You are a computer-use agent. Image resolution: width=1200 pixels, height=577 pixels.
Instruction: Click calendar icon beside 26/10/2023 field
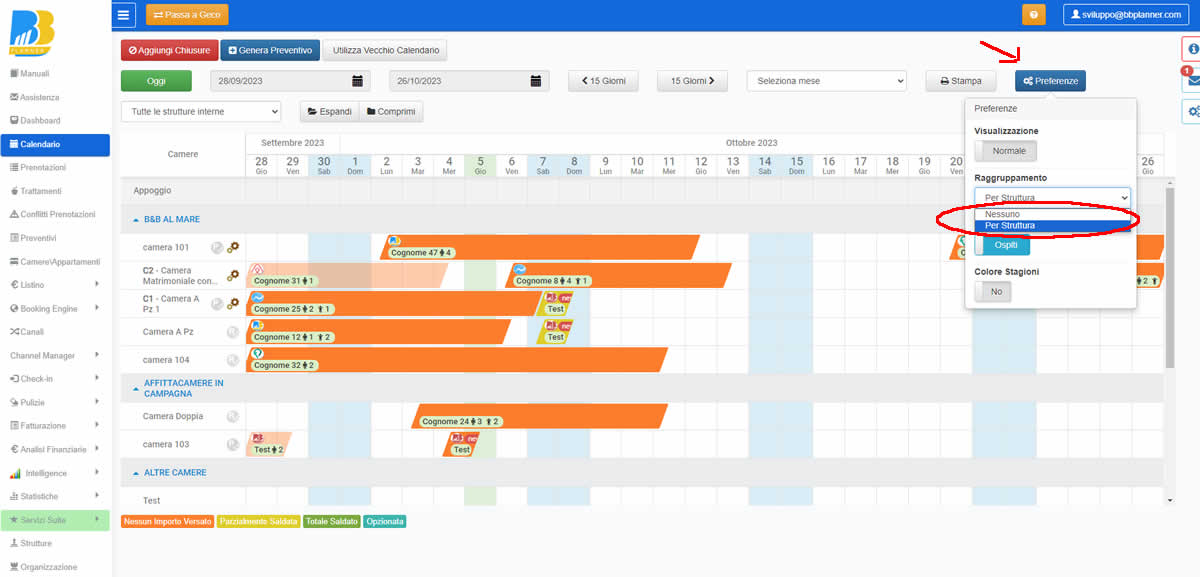coord(536,81)
